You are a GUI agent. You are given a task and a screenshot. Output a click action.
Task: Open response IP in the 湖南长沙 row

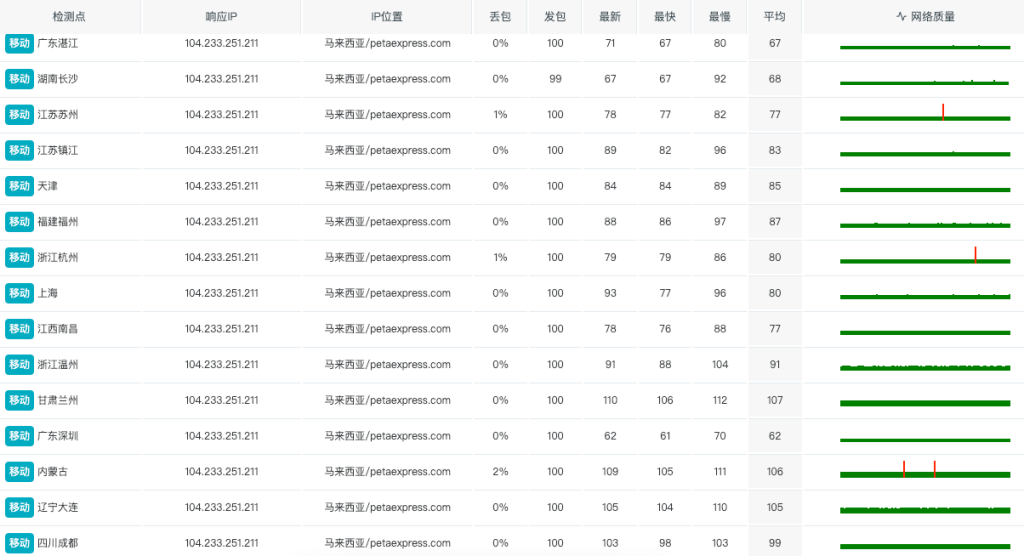(x=221, y=79)
